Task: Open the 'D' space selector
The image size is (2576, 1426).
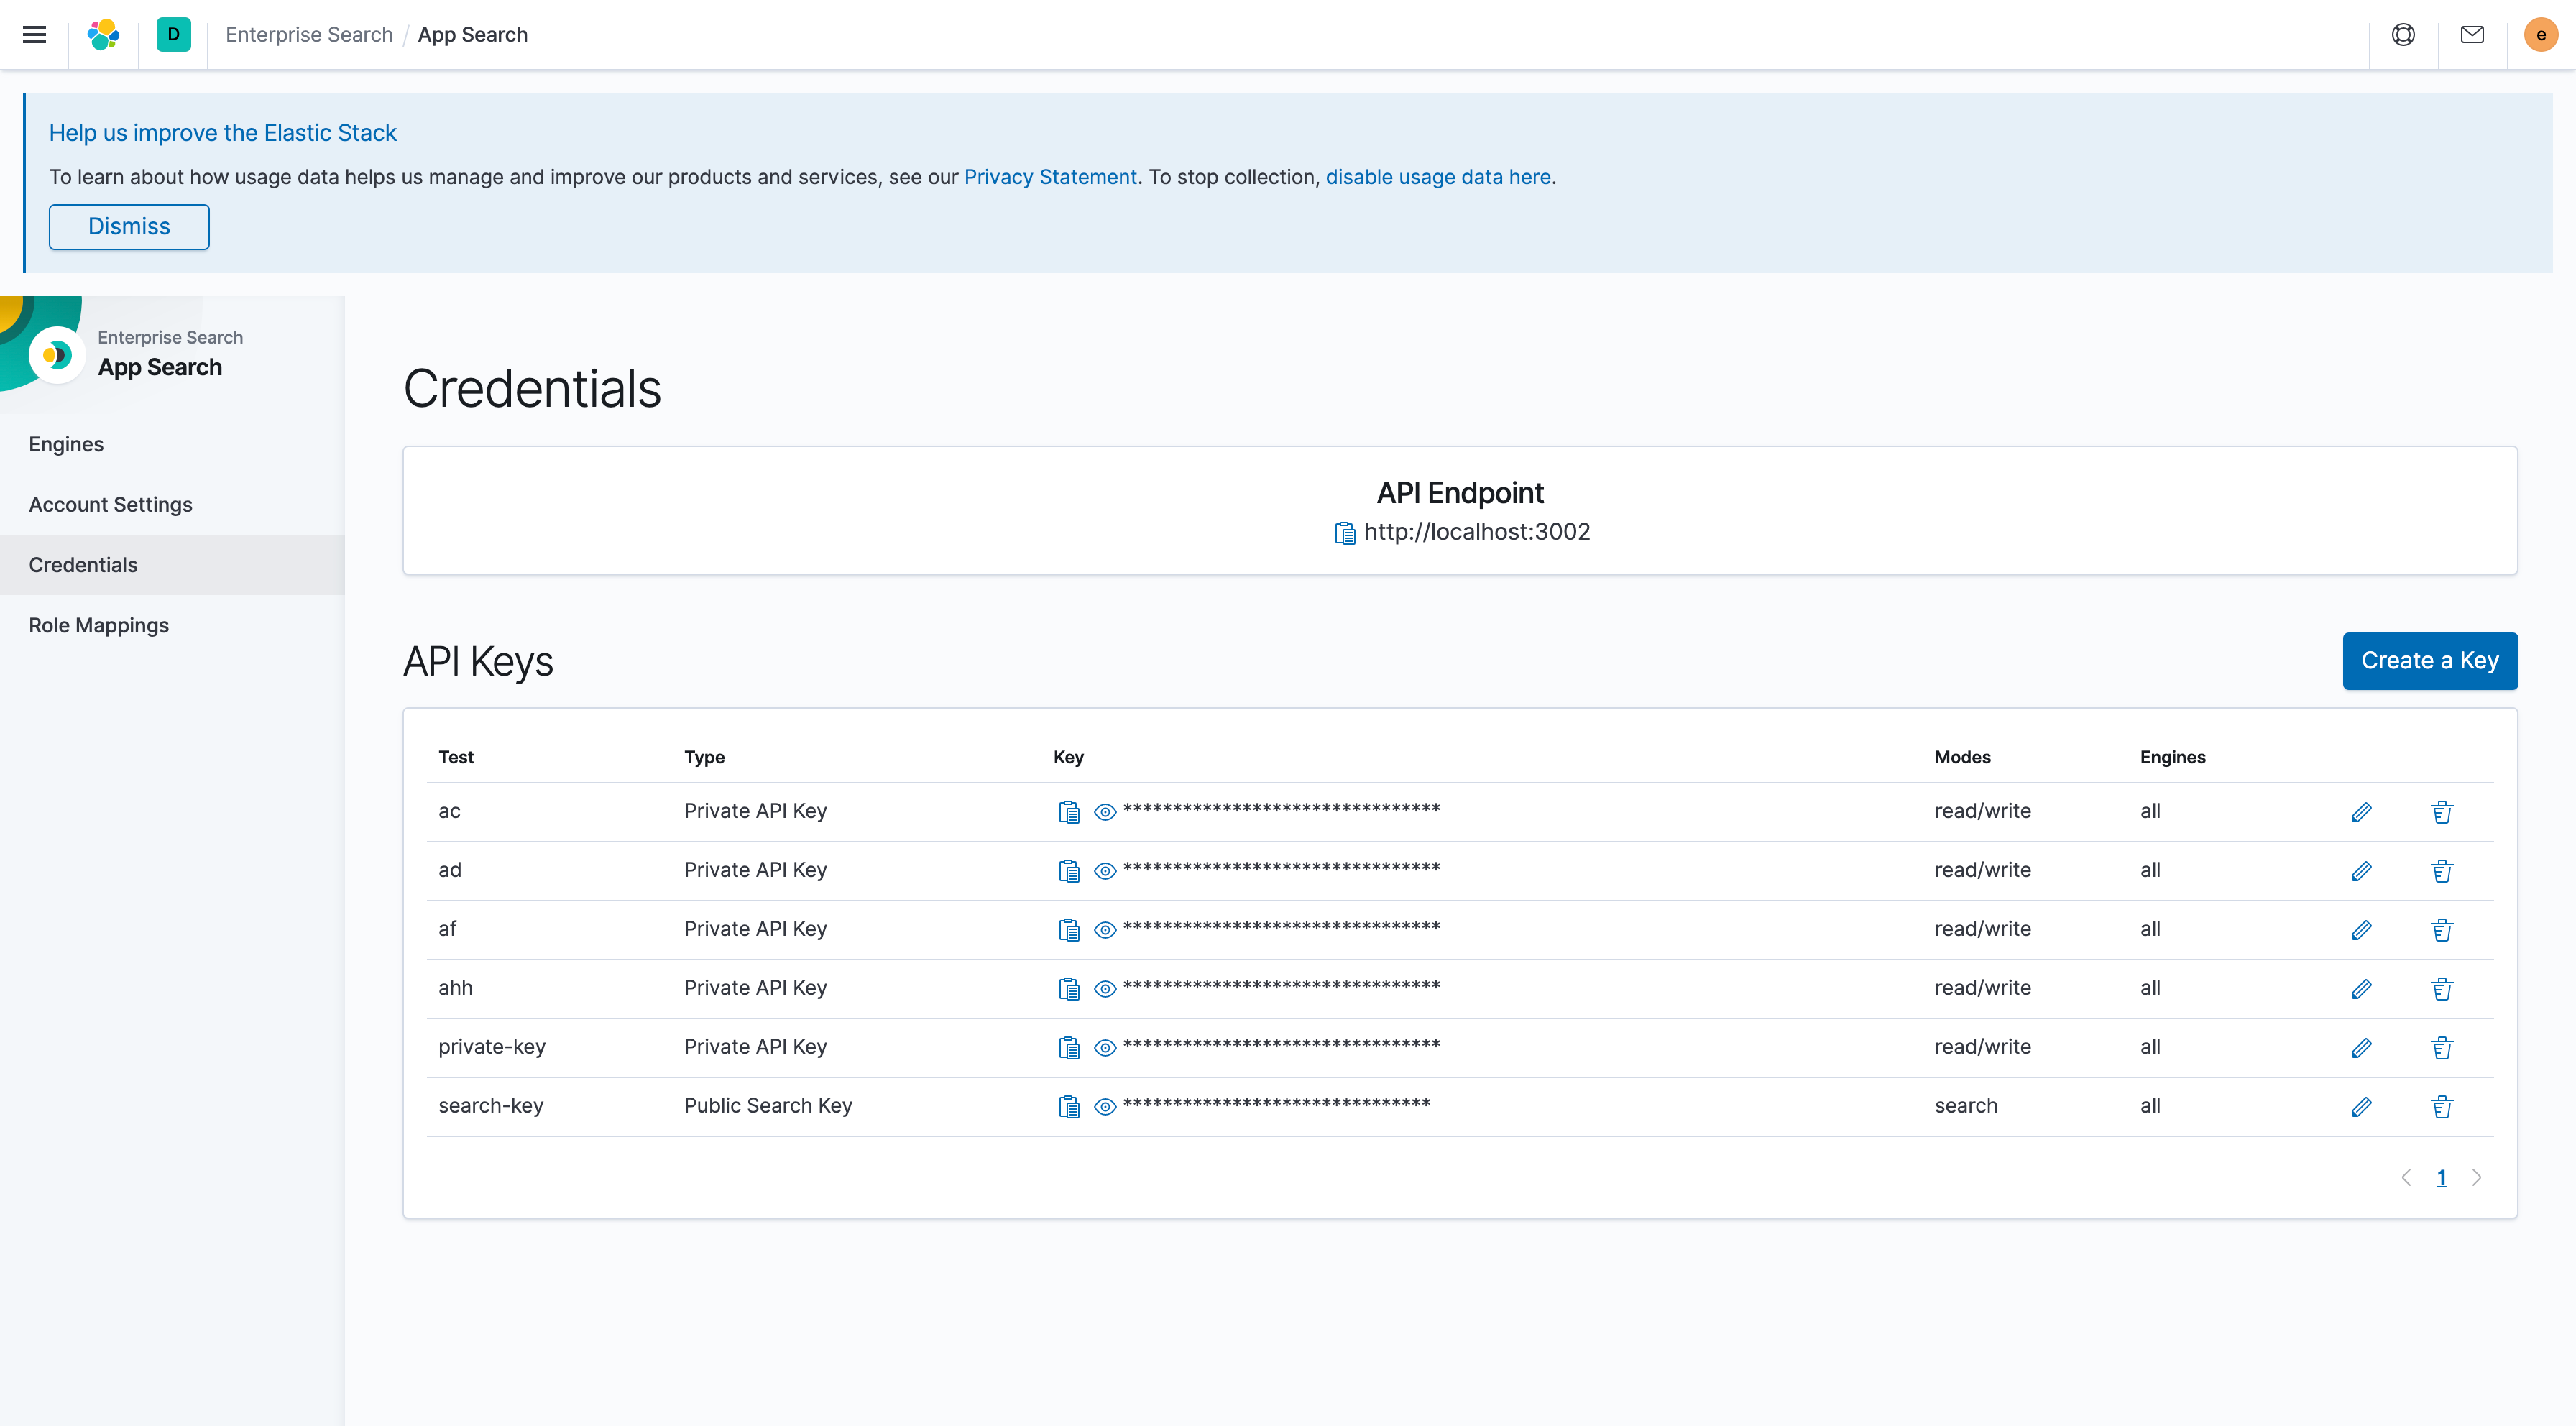Action: tap(173, 35)
